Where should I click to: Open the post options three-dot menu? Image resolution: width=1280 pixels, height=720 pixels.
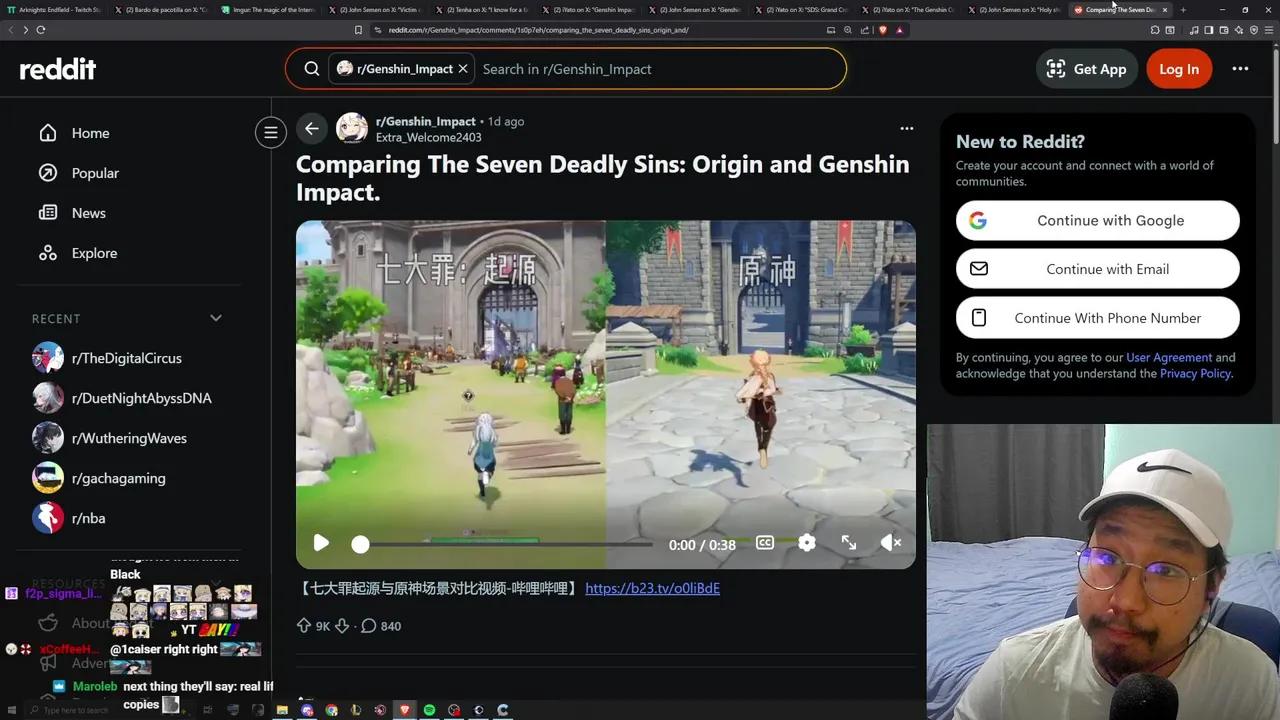[x=907, y=128]
